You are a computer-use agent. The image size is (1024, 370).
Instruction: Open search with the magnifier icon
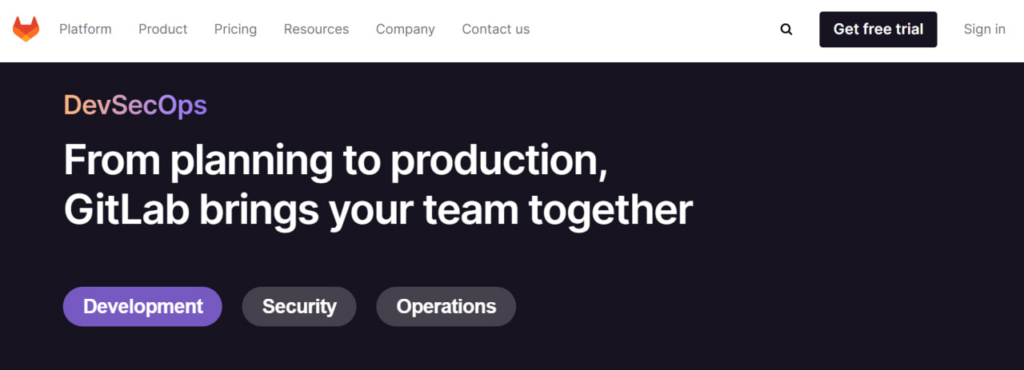786,29
